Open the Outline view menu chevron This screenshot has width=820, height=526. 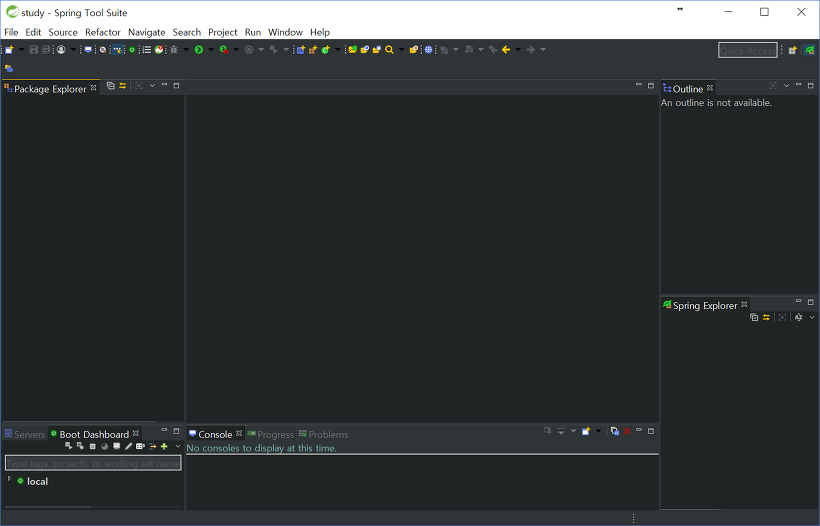[x=786, y=86]
